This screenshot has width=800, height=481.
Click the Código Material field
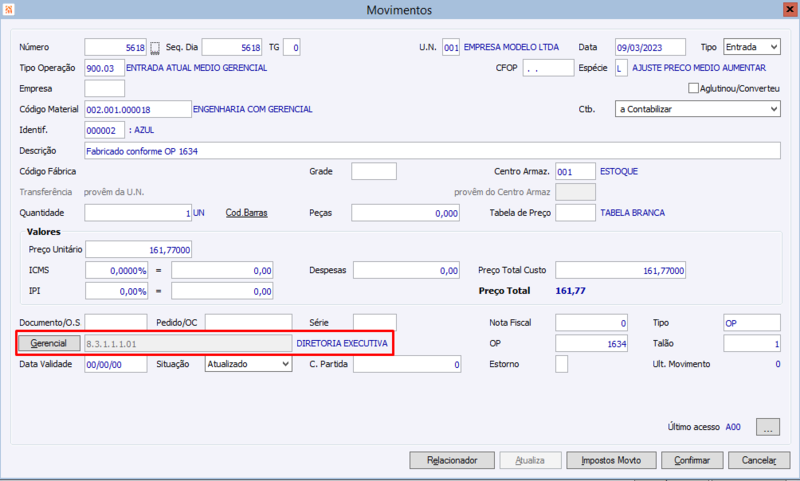(x=138, y=109)
